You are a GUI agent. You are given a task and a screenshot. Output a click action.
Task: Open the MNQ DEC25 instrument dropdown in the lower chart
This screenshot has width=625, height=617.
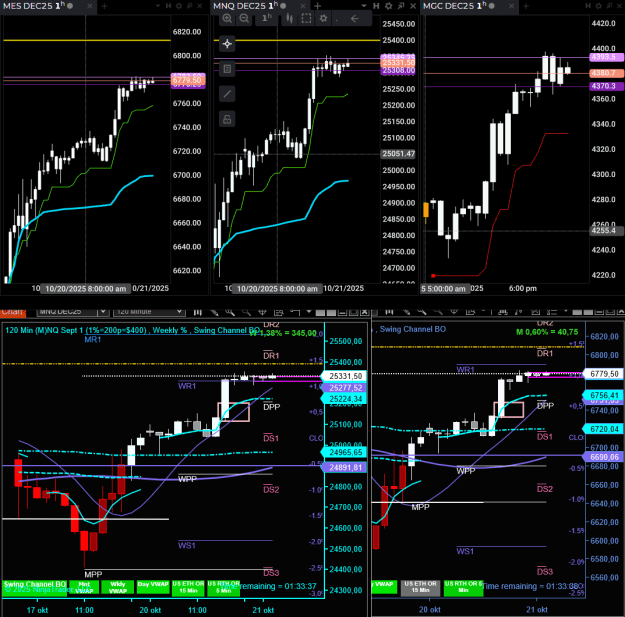pyautogui.click(x=103, y=312)
